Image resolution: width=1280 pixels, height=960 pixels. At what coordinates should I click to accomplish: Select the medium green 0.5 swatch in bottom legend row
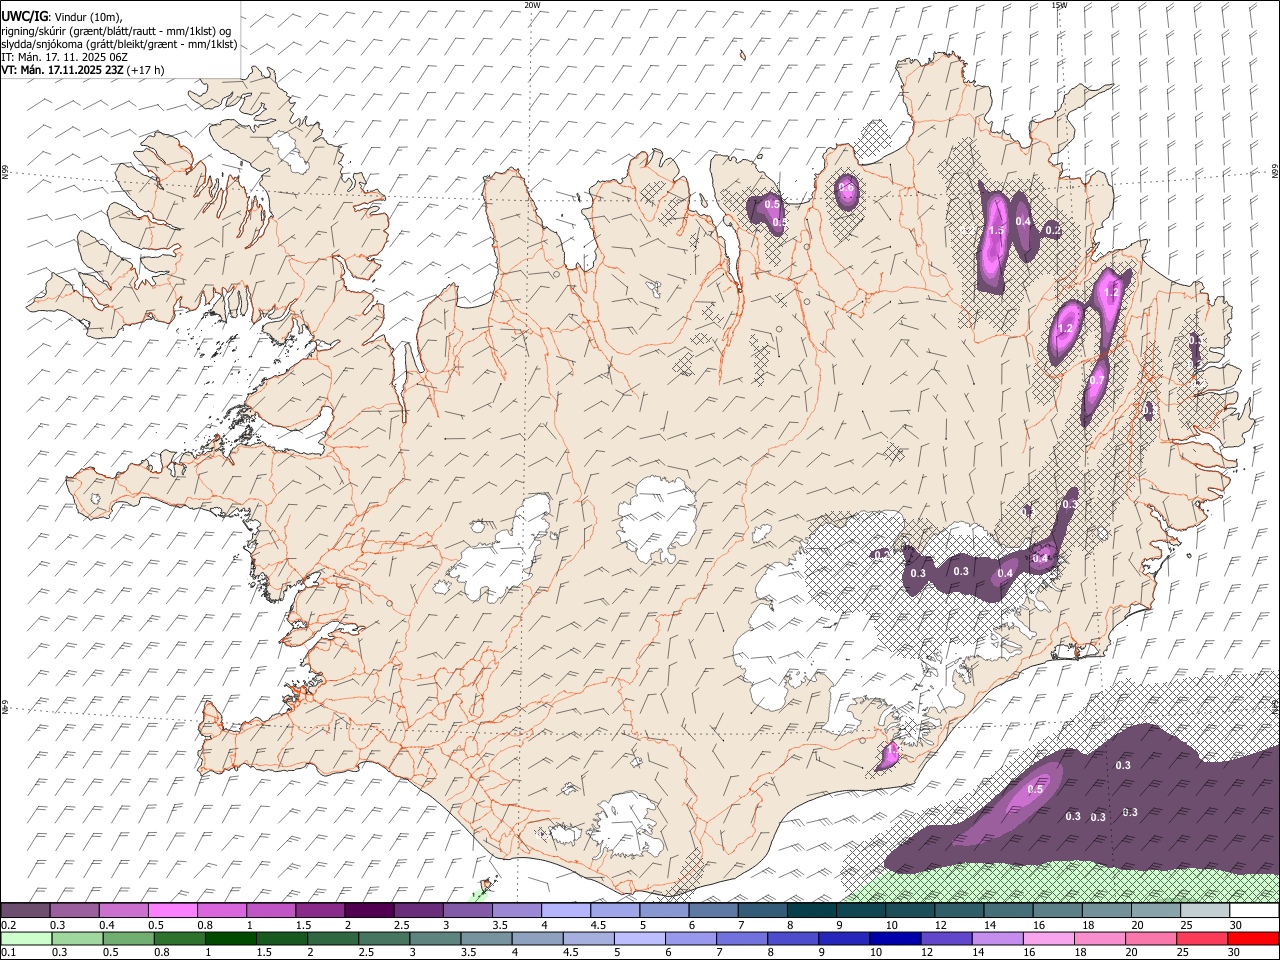point(129,939)
